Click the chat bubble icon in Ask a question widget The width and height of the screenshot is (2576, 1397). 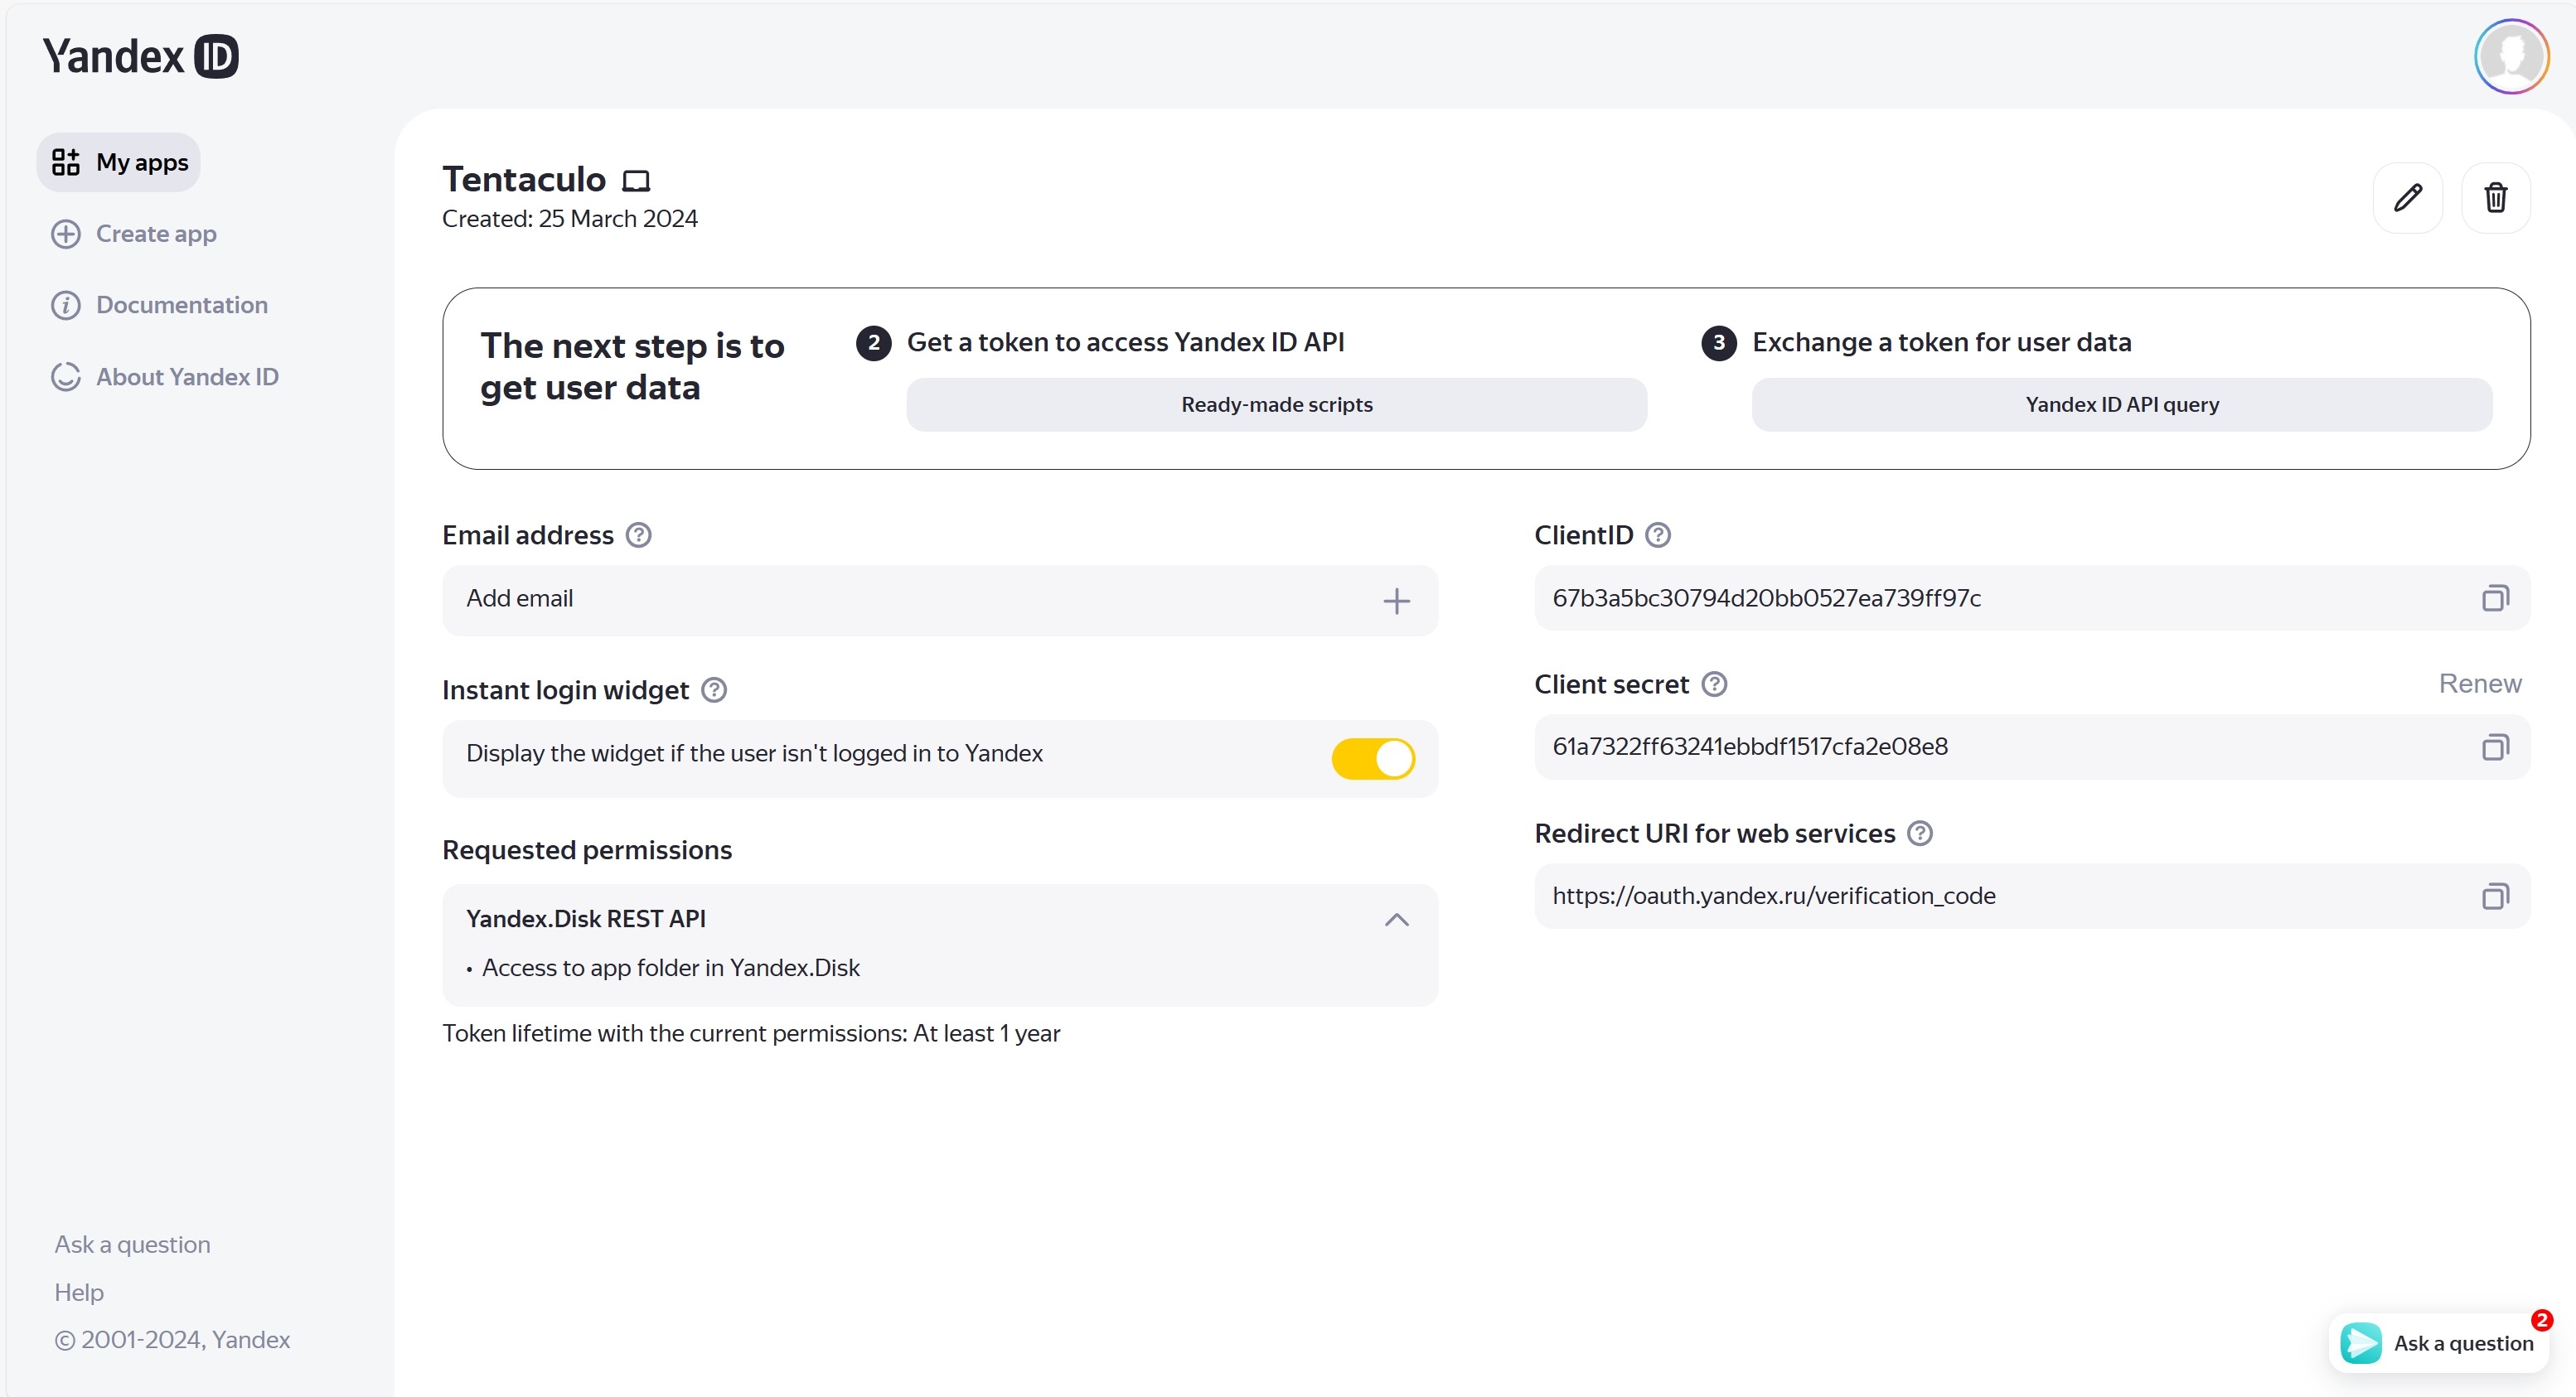point(2362,1343)
